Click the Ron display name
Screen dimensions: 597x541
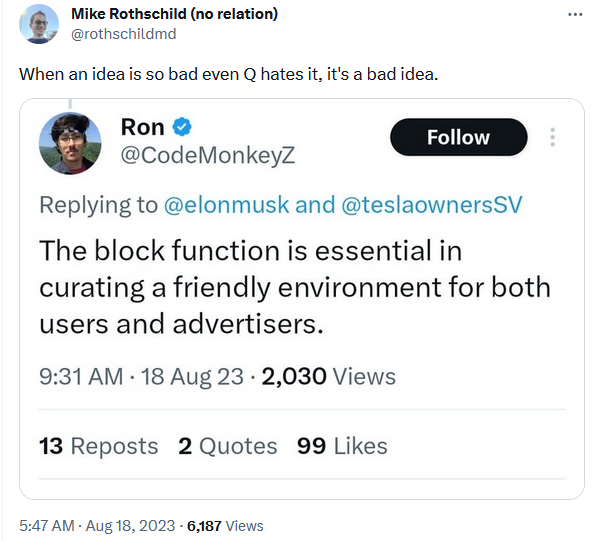click(x=142, y=127)
